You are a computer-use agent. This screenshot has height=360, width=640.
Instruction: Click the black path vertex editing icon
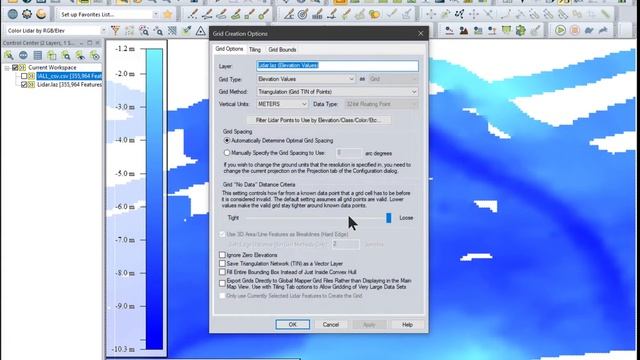(x=459, y=15)
